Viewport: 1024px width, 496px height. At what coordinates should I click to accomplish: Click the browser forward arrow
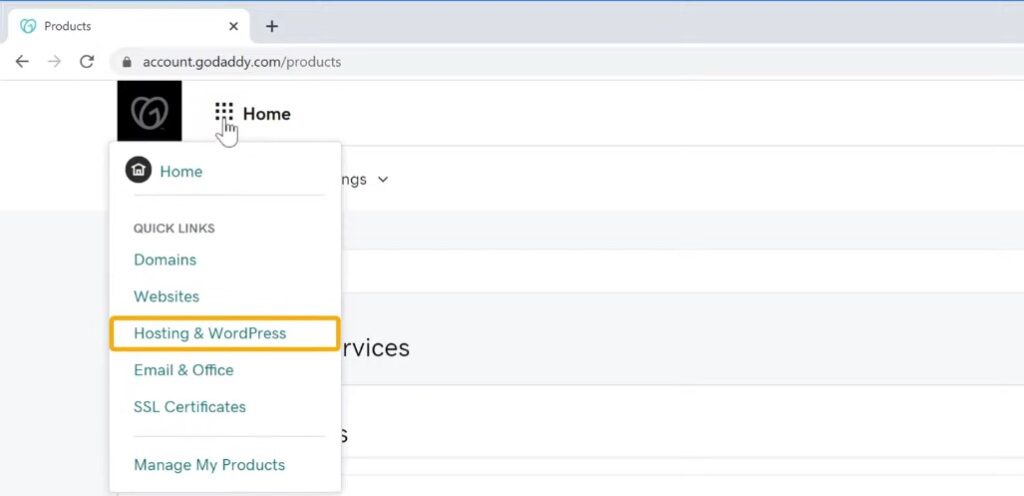(55, 62)
